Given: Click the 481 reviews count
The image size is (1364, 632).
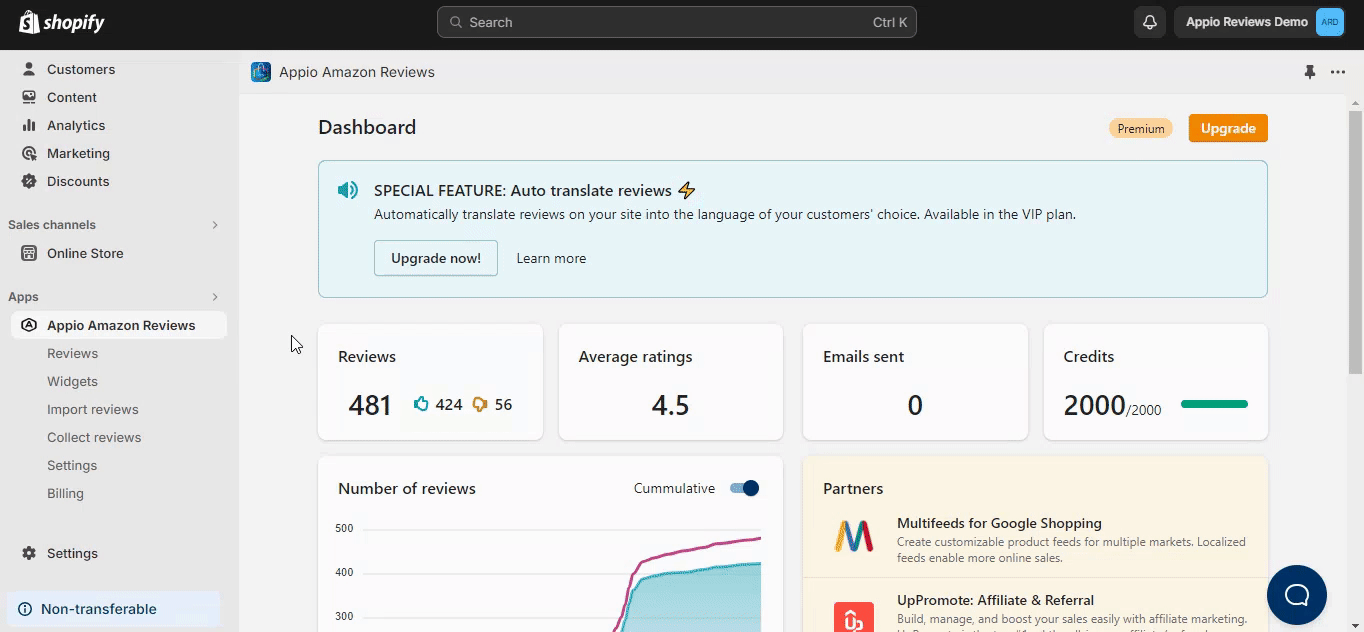Looking at the screenshot, I should (370, 405).
